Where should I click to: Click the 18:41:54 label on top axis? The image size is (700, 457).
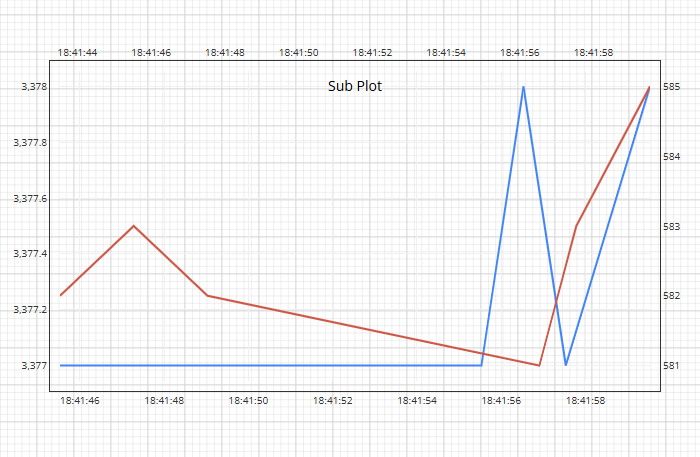point(446,52)
